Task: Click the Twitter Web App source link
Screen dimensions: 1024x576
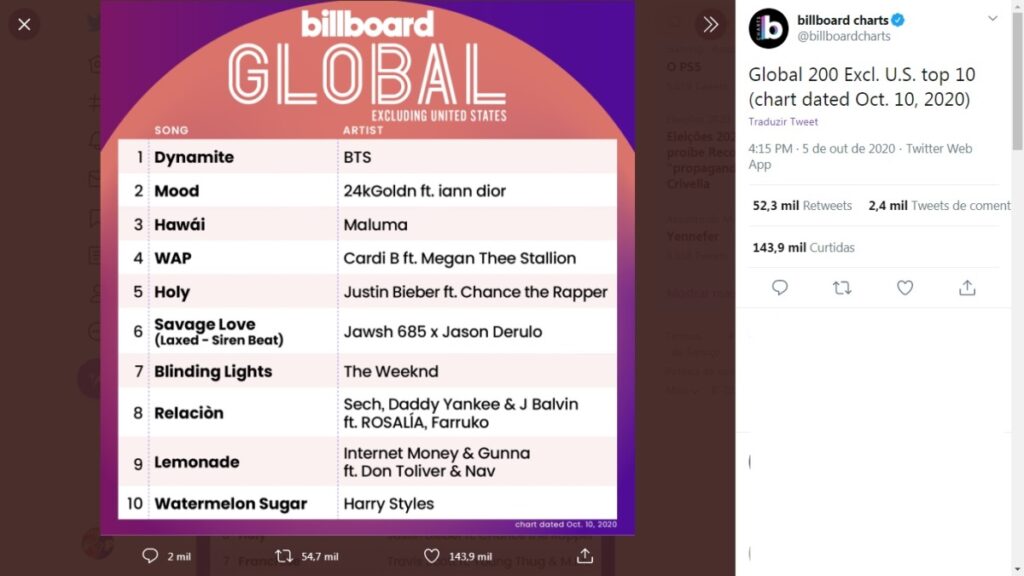Action: tap(860, 156)
